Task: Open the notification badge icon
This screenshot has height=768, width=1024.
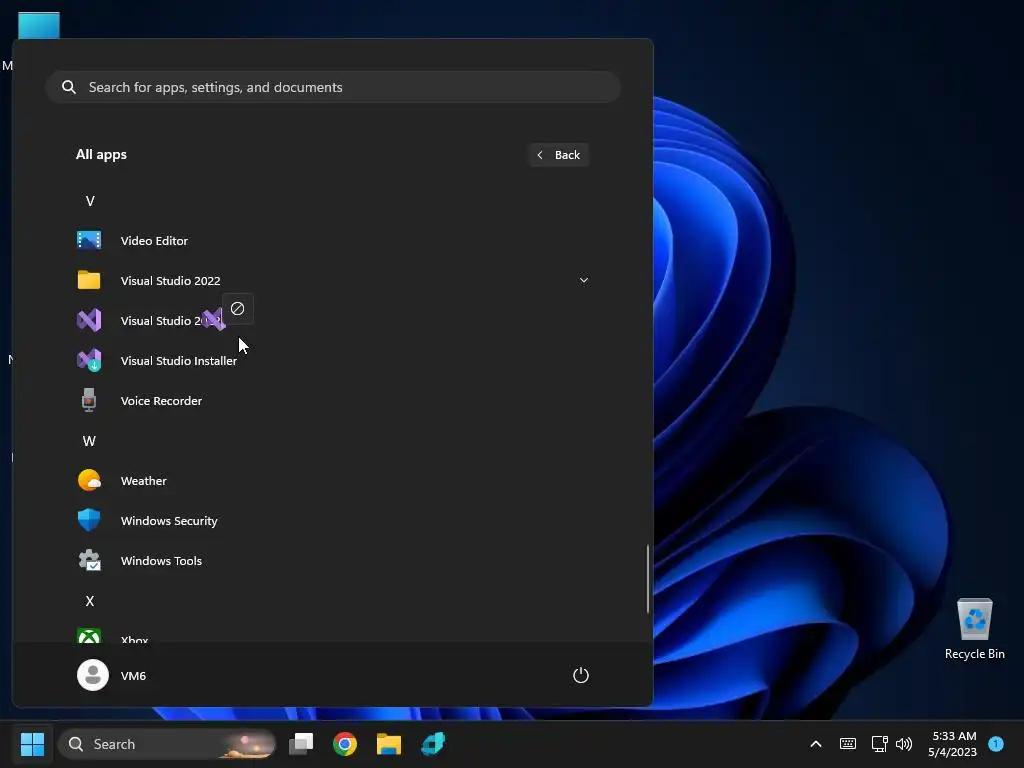Action: point(996,744)
